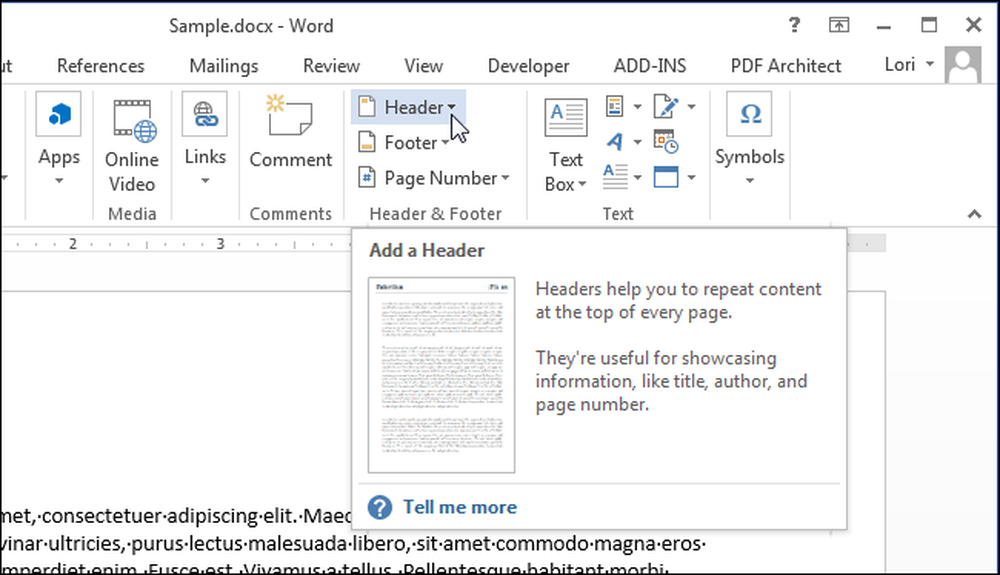
Task: Switch to the ADD-INS tab
Action: coord(650,66)
